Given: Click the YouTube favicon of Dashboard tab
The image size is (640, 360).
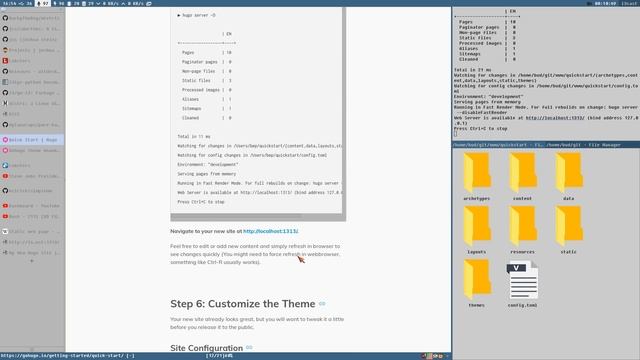Looking at the screenshot, I should pos(5,206).
